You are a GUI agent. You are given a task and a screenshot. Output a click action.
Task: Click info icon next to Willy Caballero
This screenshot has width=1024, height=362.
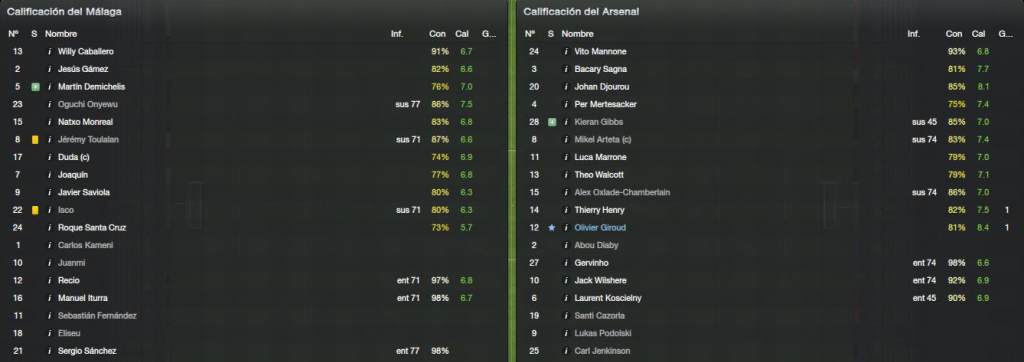point(49,52)
